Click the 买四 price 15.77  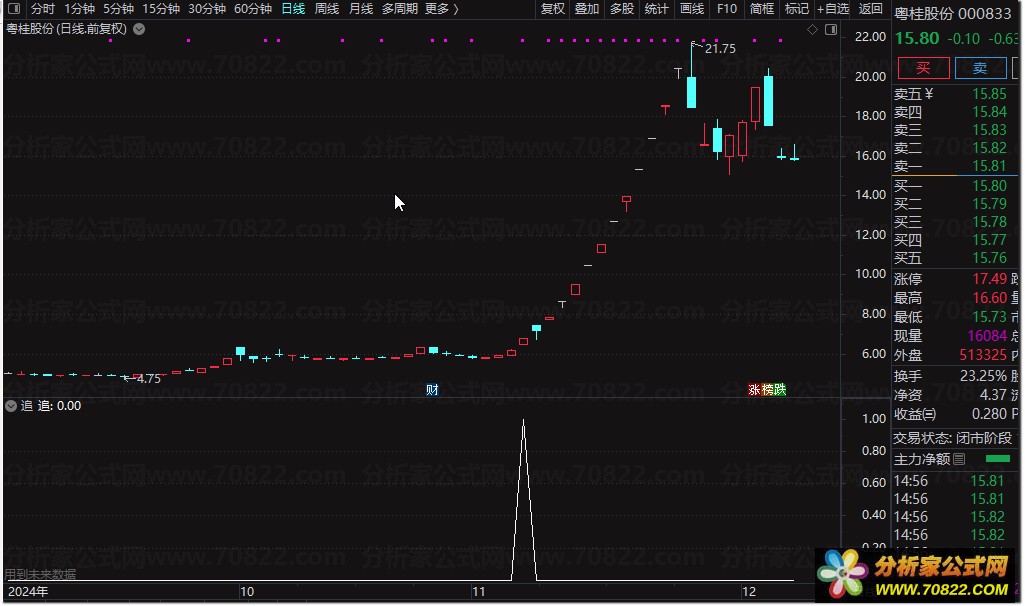(989, 240)
